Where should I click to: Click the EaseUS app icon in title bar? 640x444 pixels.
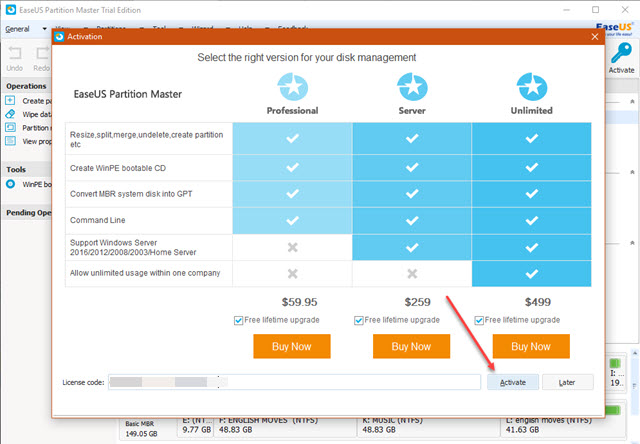point(11,10)
